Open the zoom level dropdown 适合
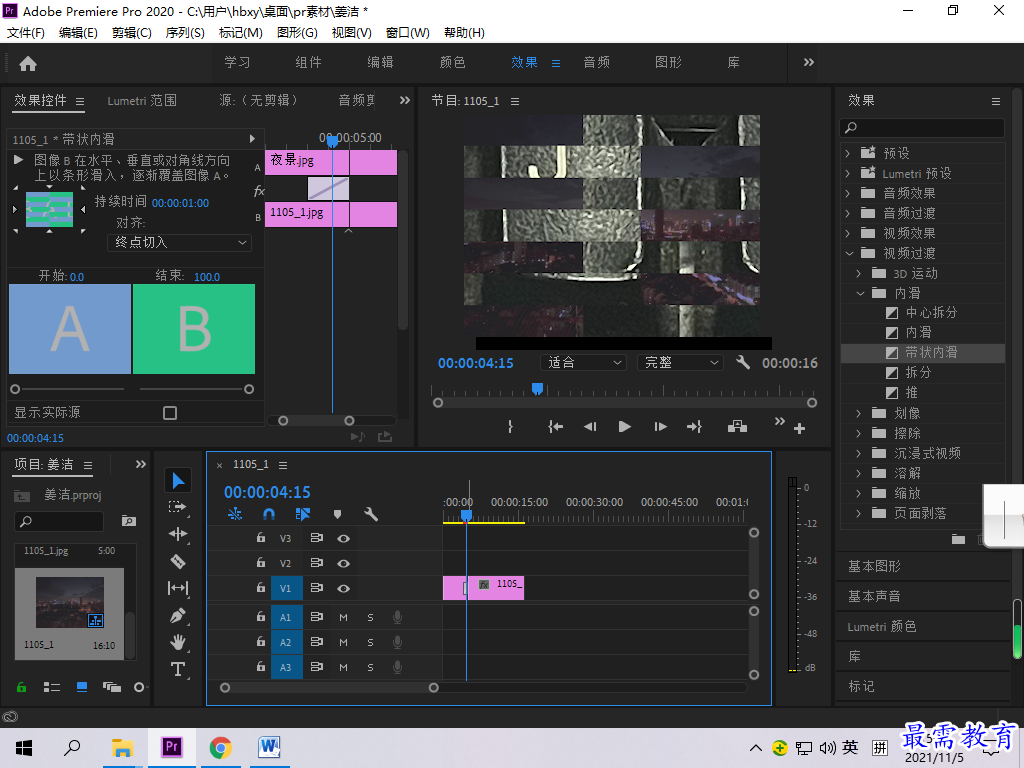The height and width of the screenshot is (768, 1024). tap(583, 362)
